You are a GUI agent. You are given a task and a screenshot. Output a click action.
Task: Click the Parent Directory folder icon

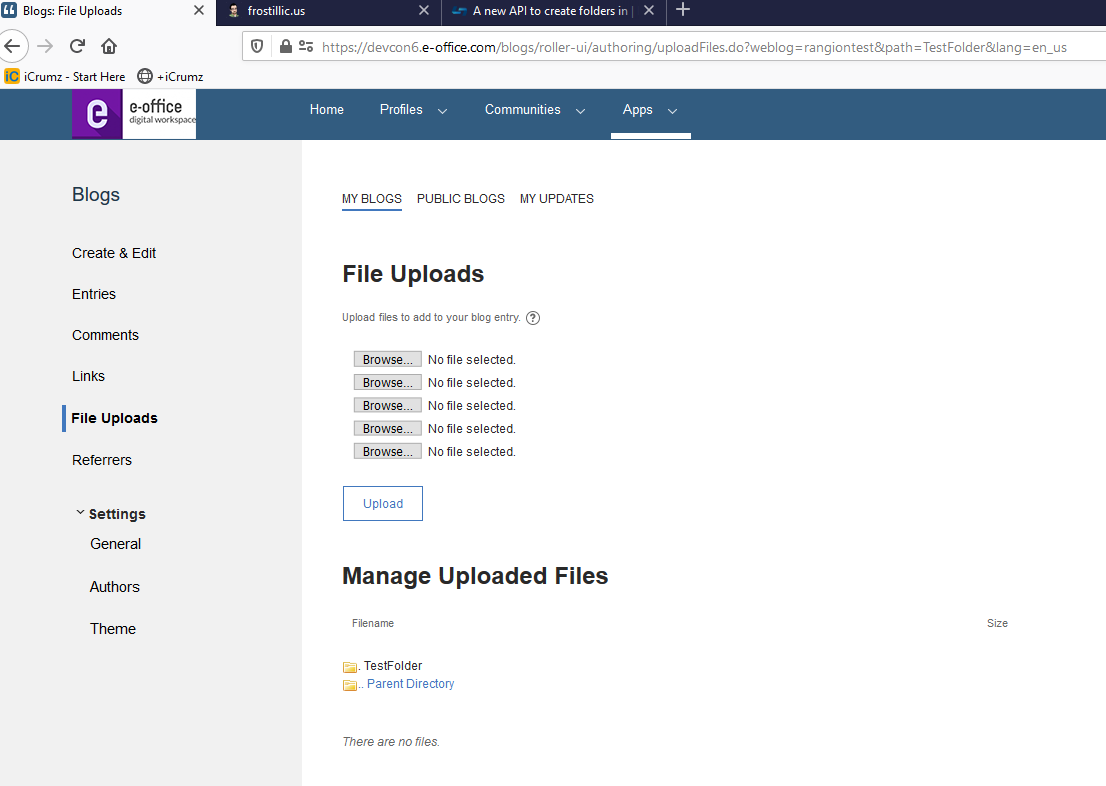[x=350, y=685]
